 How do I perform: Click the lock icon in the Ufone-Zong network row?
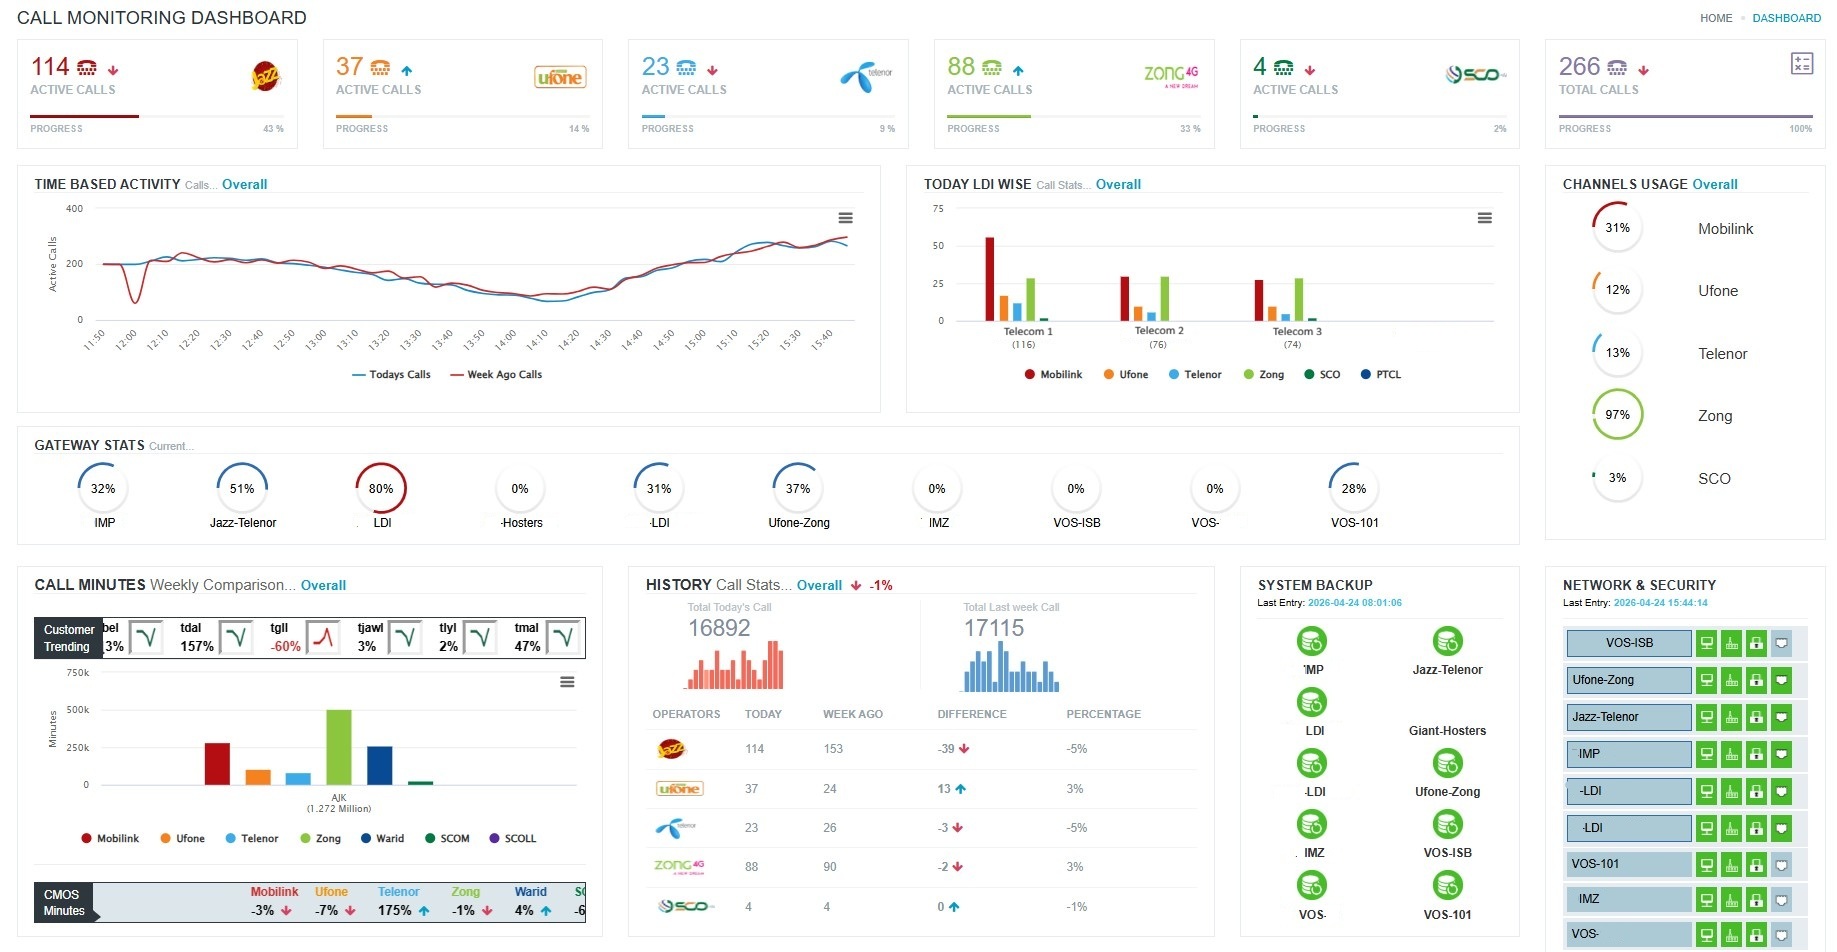[x=1756, y=681]
